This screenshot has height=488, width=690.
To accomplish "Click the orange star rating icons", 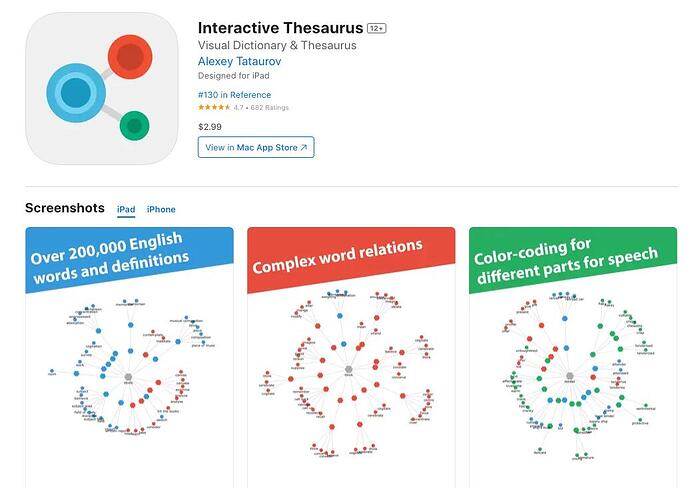I will [214, 107].
